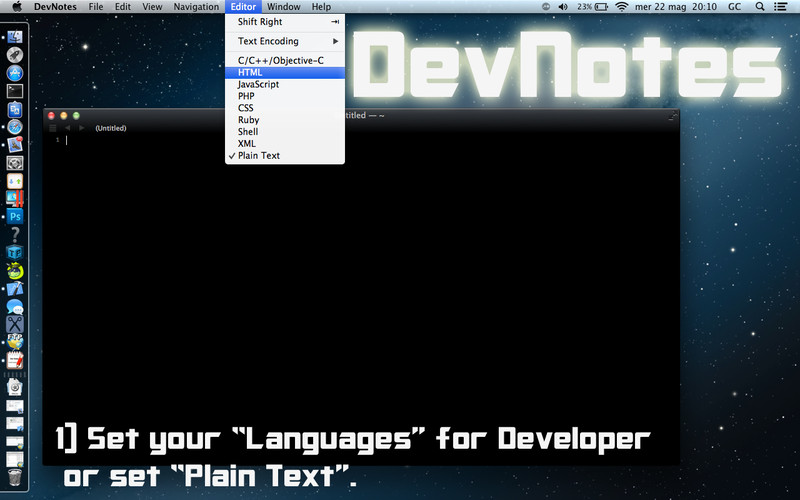Click the battery status indicator
Viewport: 800px width, 500px height.
click(x=592, y=7)
